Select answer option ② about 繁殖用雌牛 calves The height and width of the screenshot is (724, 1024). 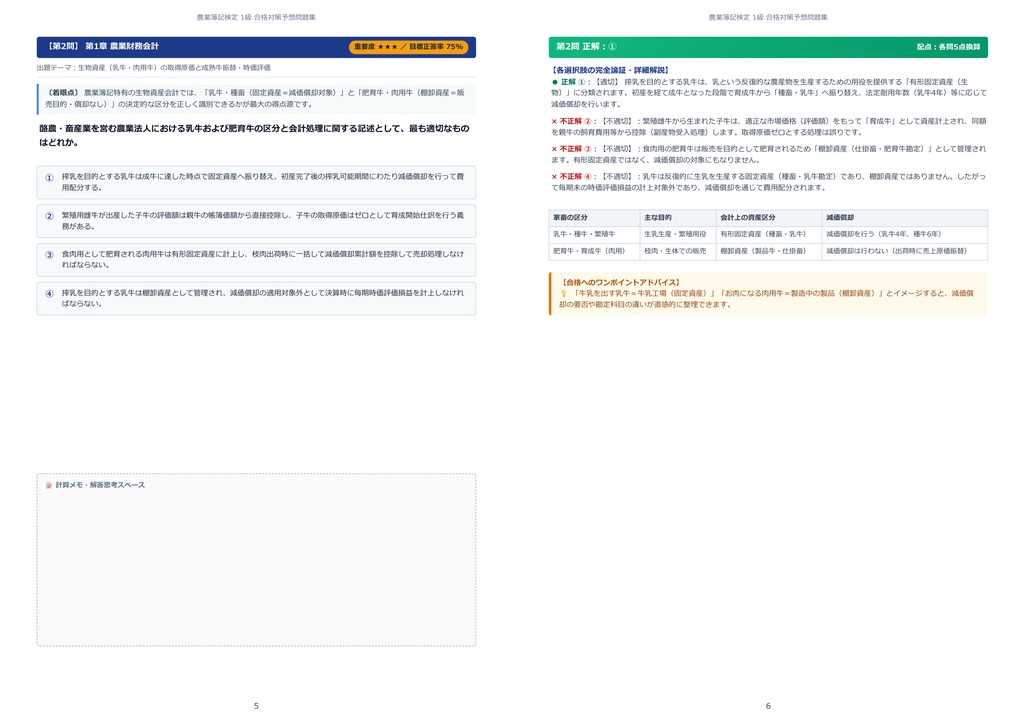[x=256, y=221]
